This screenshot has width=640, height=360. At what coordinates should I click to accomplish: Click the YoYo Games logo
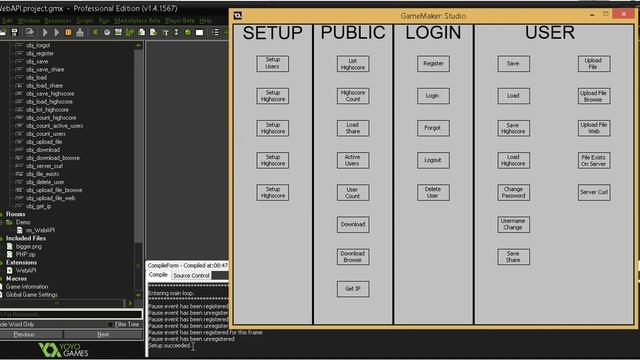tap(64, 350)
